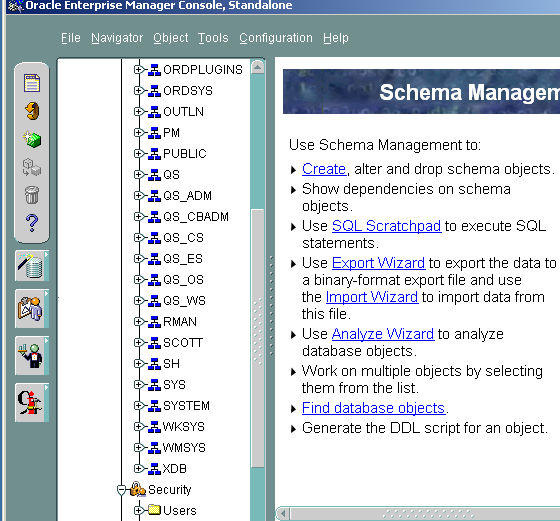Click the Security padlock node icon
The height and width of the screenshot is (521, 560).
click(138, 489)
